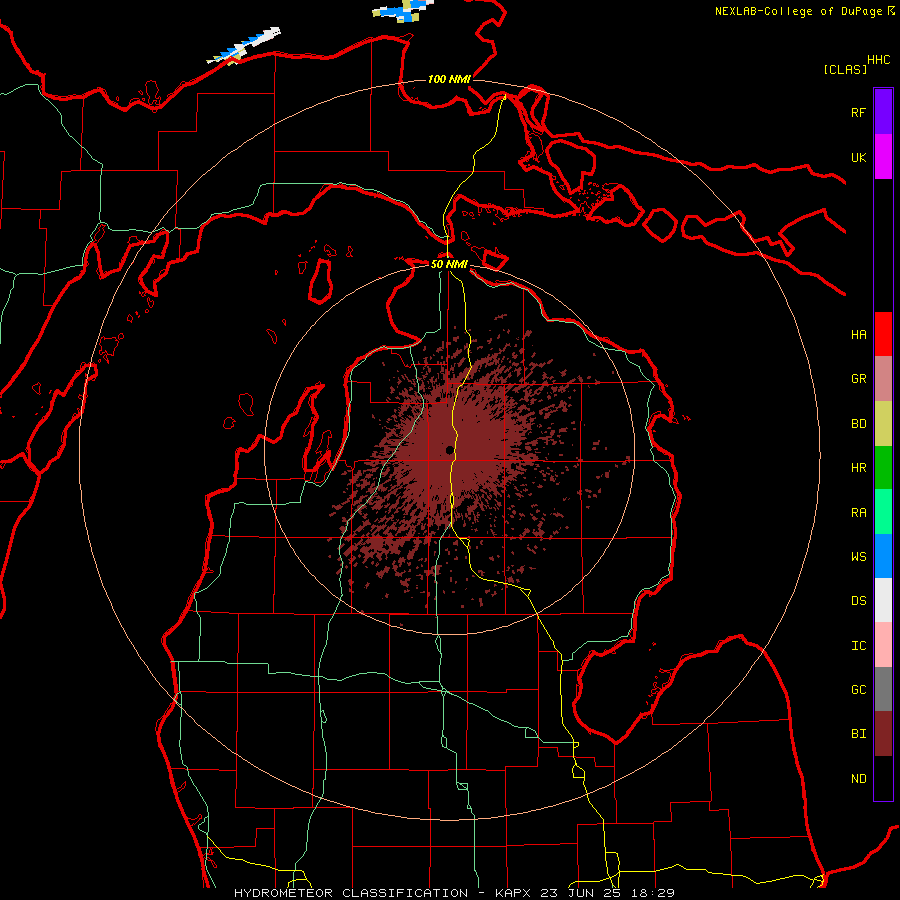Click the 'BI' legend label
This screenshot has width=900, height=900.
pos(858,734)
